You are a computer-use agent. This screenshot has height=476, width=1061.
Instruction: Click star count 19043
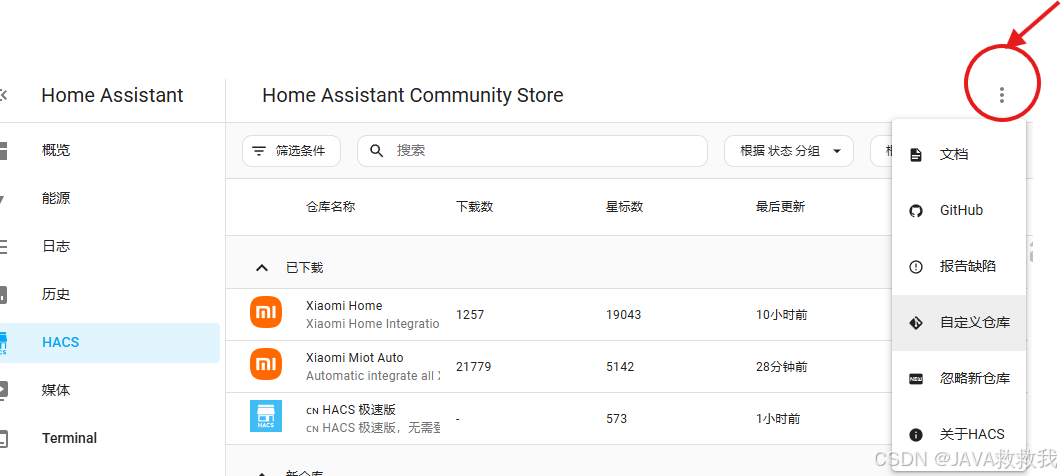click(623, 315)
